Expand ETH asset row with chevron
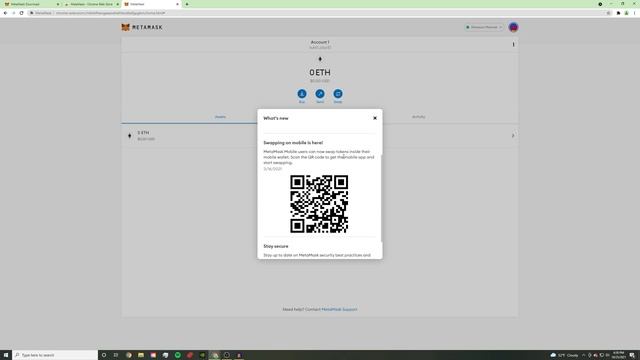The image size is (640, 360). 513,136
